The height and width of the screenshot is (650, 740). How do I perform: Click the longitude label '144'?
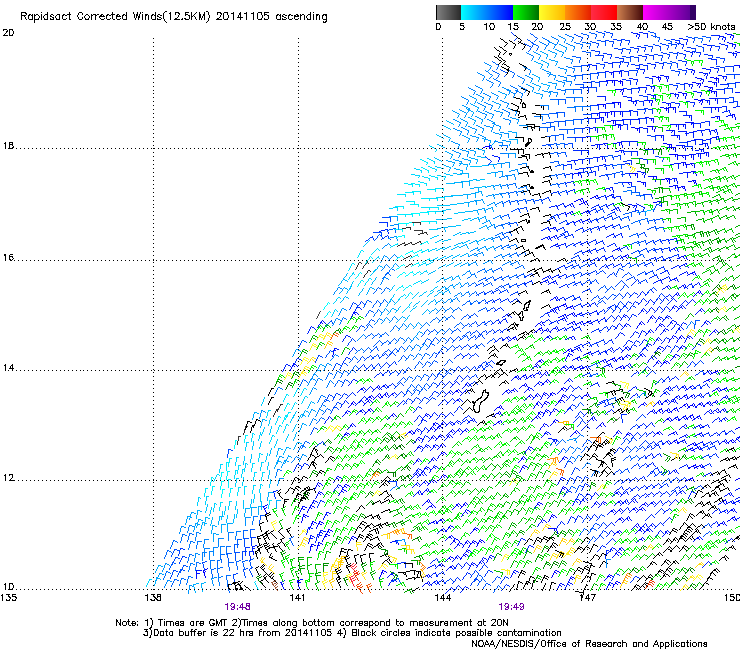(442, 598)
